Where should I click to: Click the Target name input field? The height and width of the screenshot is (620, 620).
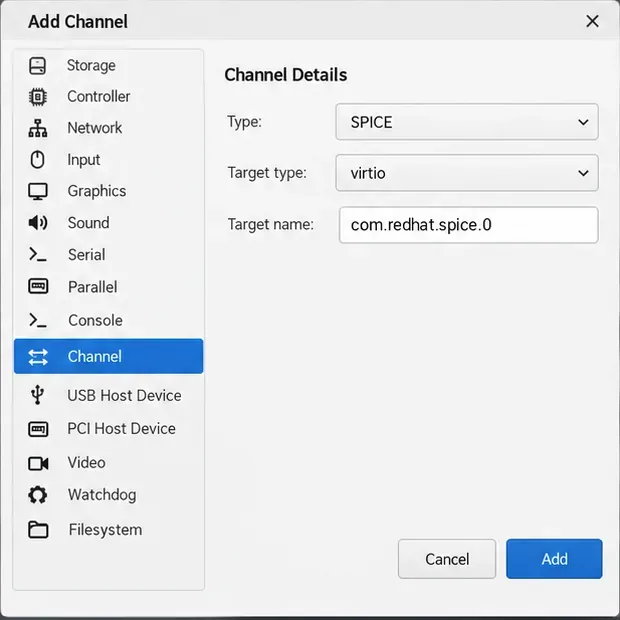(469, 225)
